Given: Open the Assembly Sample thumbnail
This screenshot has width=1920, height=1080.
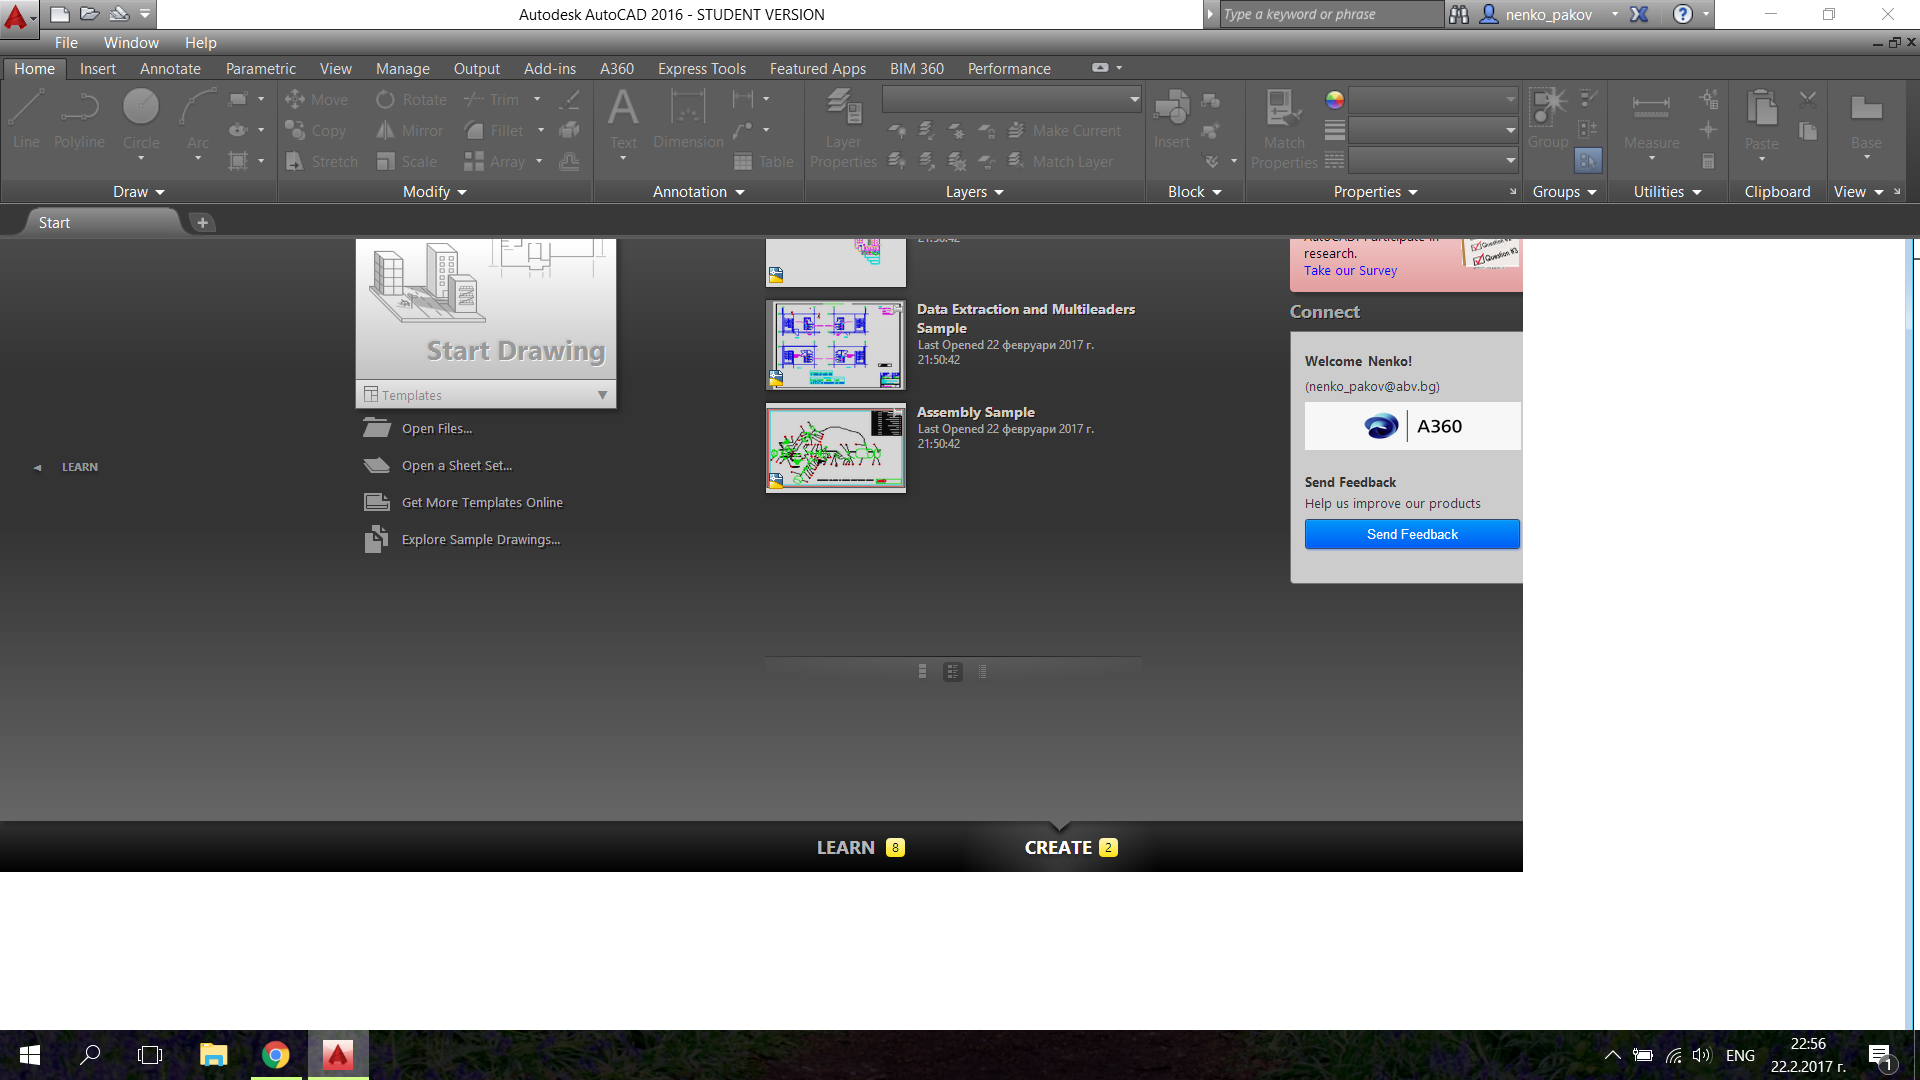Looking at the screenshot, I should coord(836,448).
